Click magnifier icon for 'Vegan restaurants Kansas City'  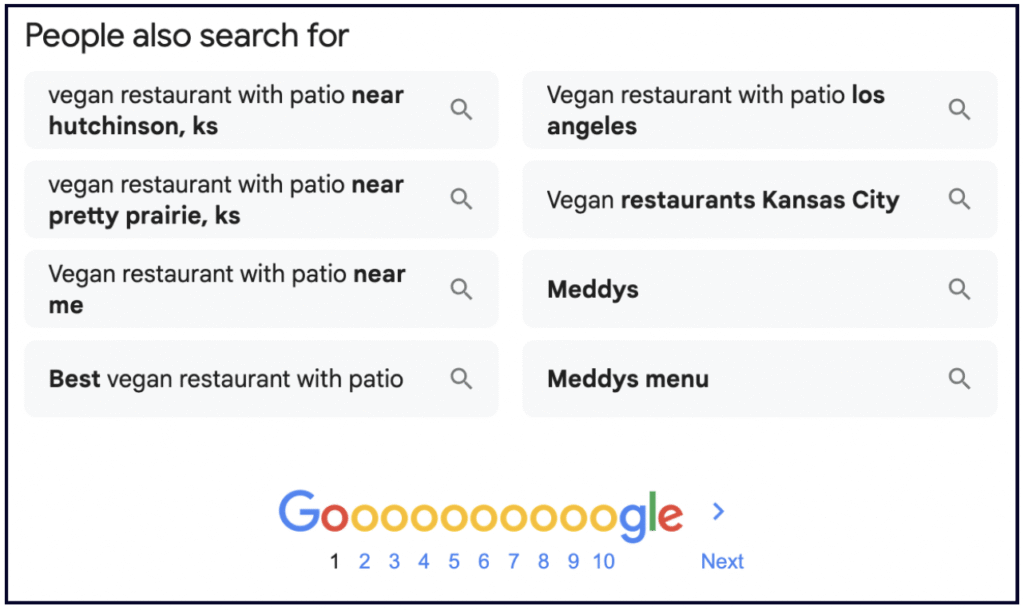coord(959,200)
